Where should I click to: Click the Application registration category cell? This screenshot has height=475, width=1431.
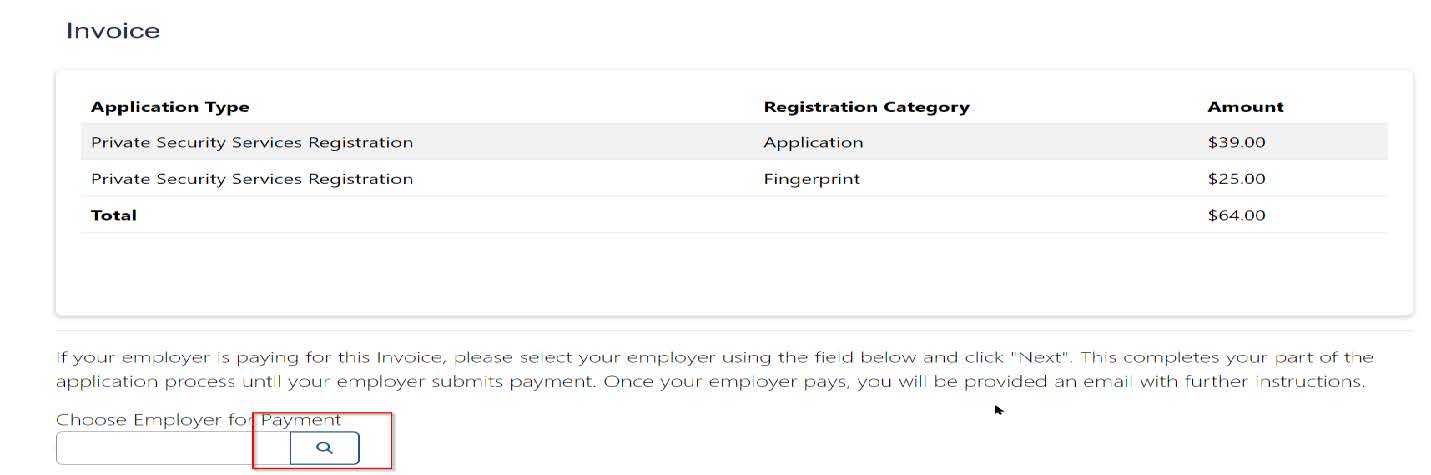point(813,142)
